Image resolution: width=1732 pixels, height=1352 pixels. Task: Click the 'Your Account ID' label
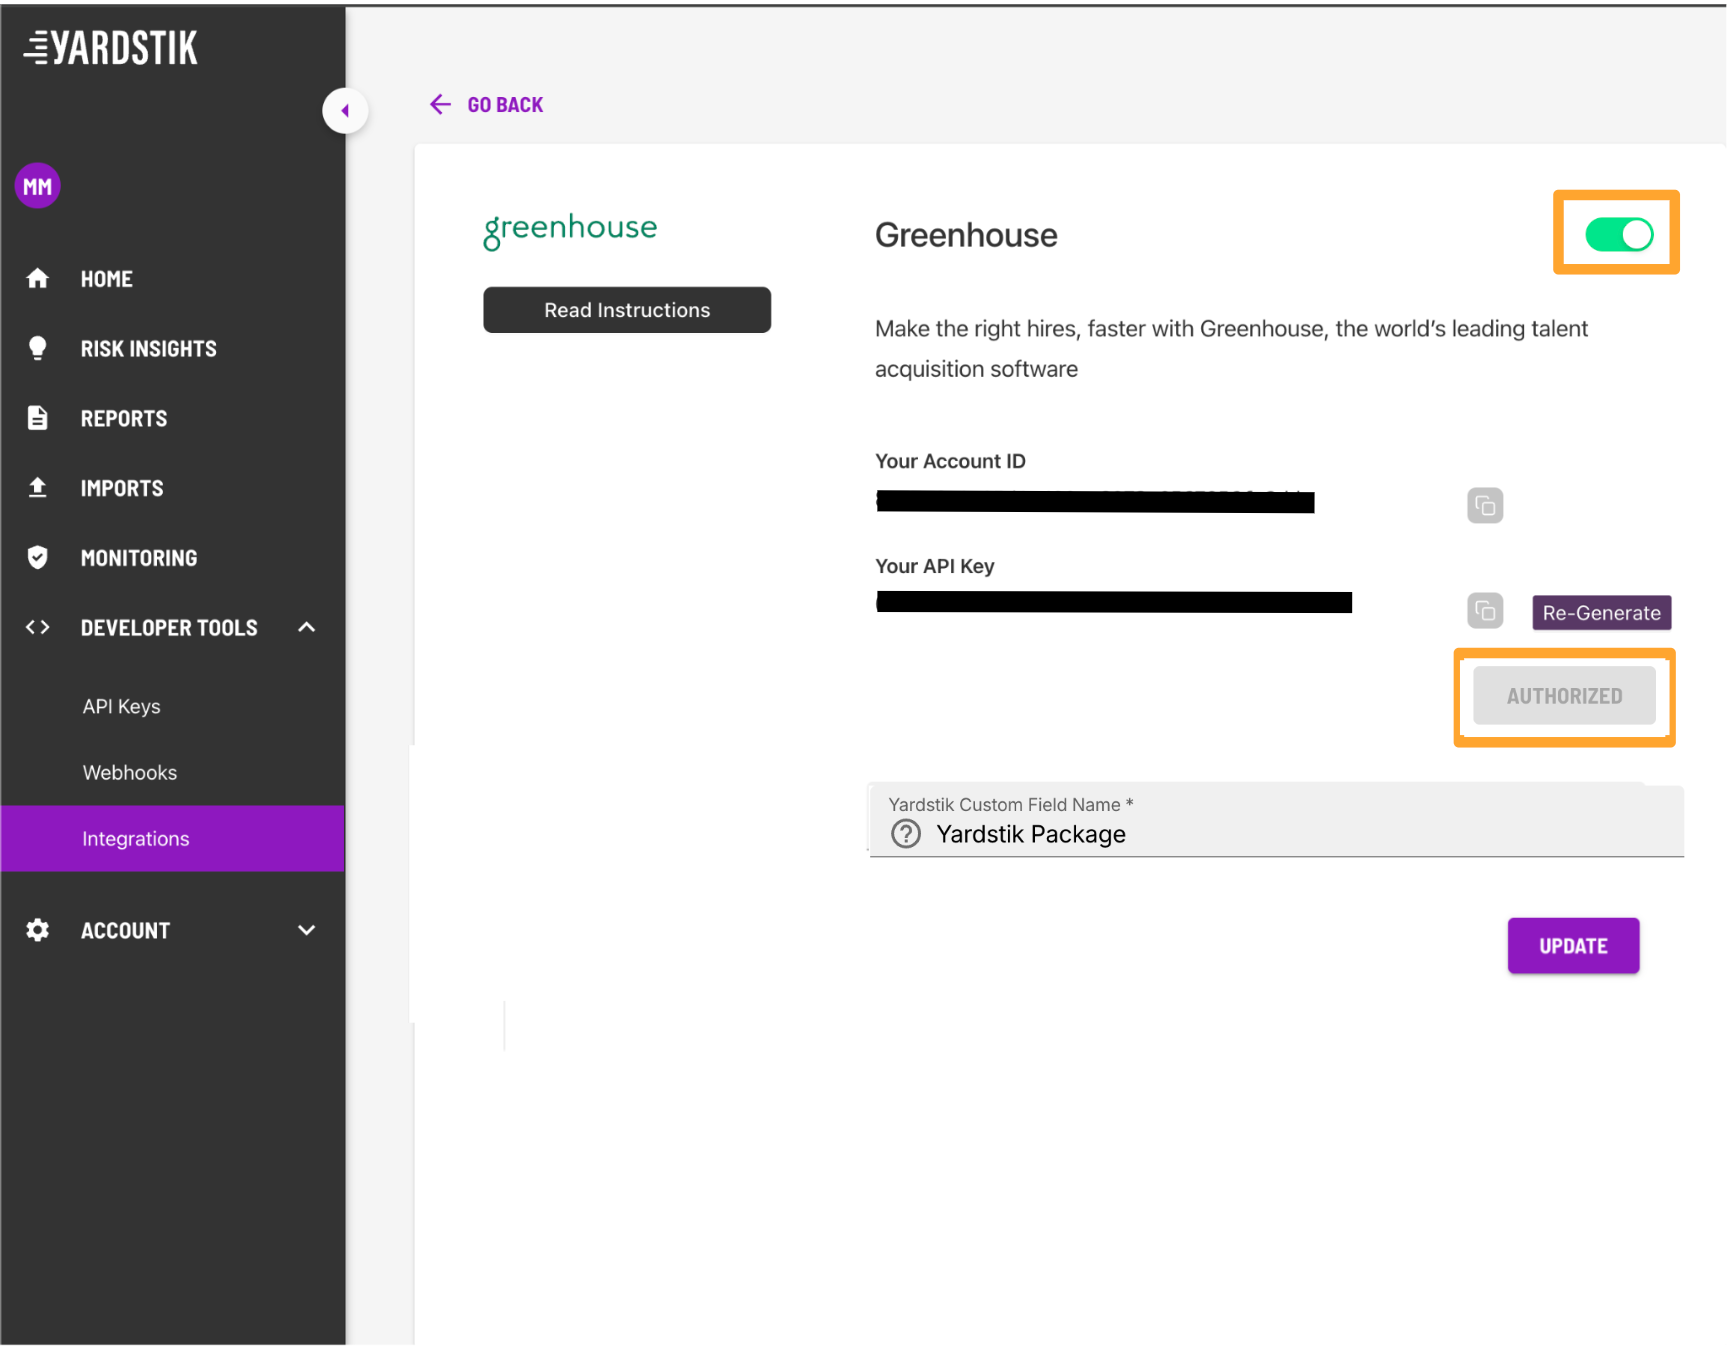(950, 462)
